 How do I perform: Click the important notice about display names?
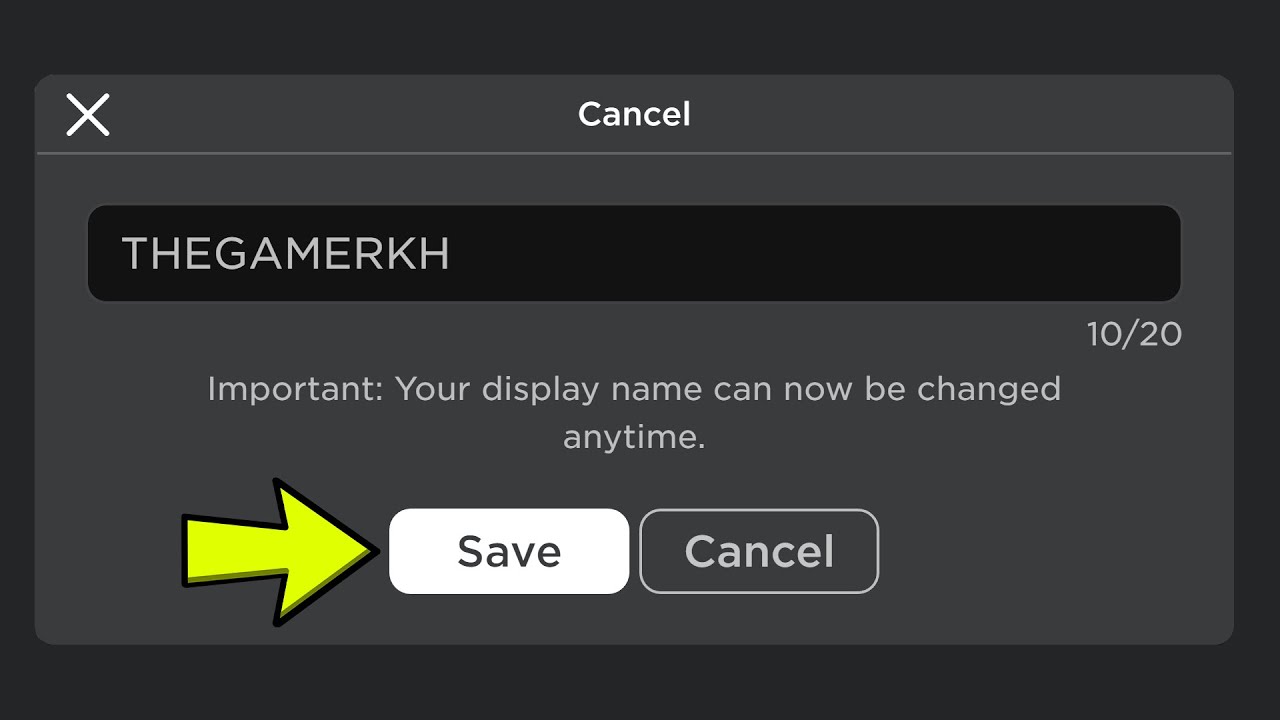coord(634,410)
